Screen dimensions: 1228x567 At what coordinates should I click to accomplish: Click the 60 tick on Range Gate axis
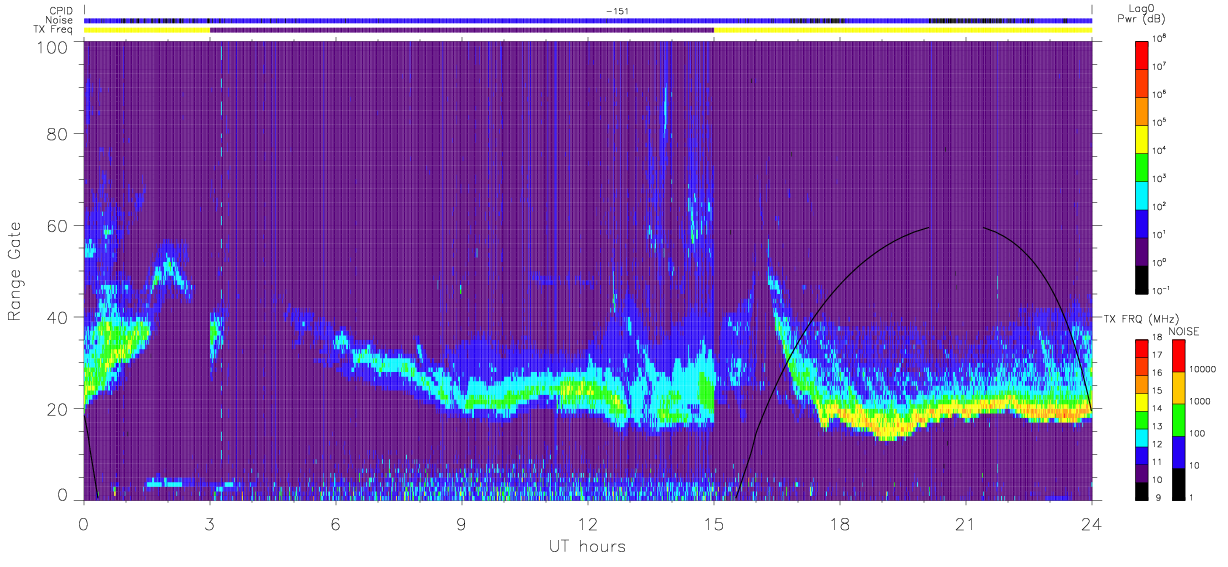(56, 225)
